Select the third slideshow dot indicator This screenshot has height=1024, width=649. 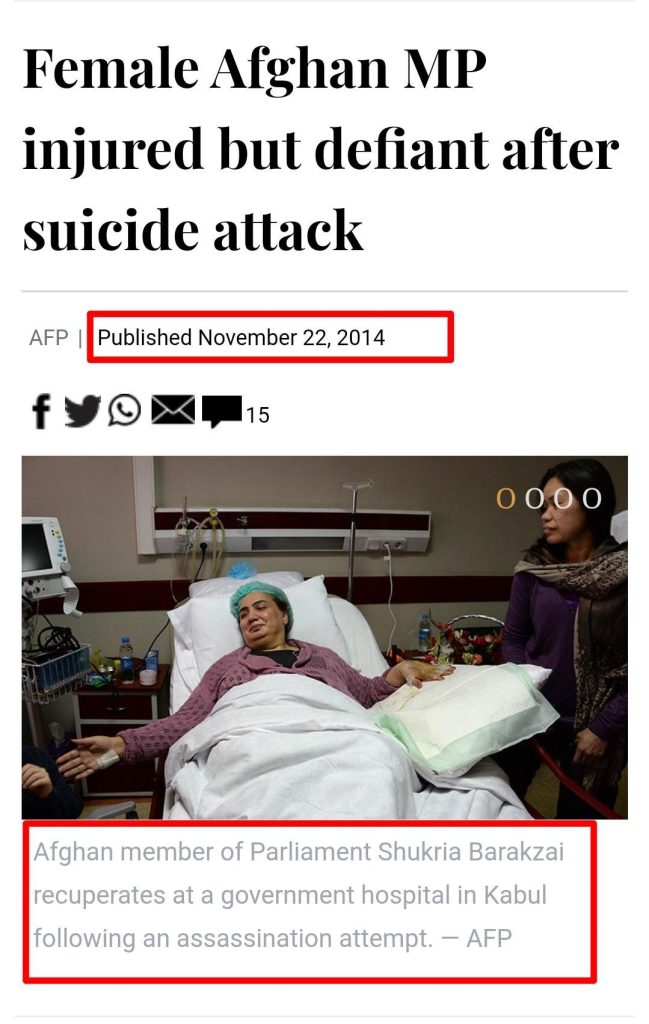coord(563,498)
